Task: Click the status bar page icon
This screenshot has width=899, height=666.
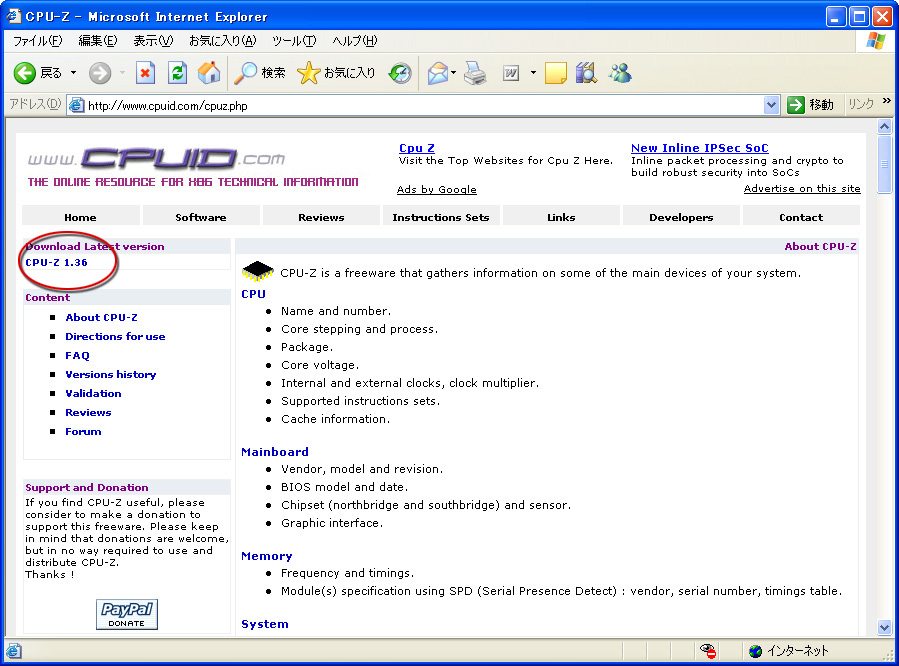Action: (14, 651)
